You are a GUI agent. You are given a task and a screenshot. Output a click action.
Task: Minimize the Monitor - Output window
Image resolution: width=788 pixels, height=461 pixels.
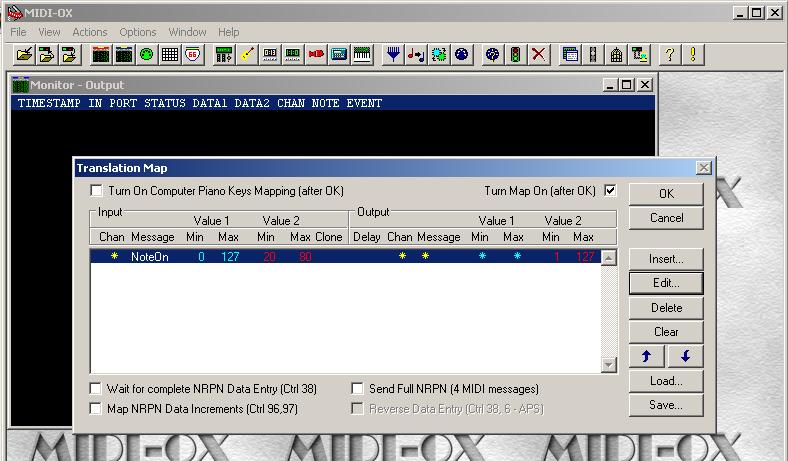(x=610, y=85)
